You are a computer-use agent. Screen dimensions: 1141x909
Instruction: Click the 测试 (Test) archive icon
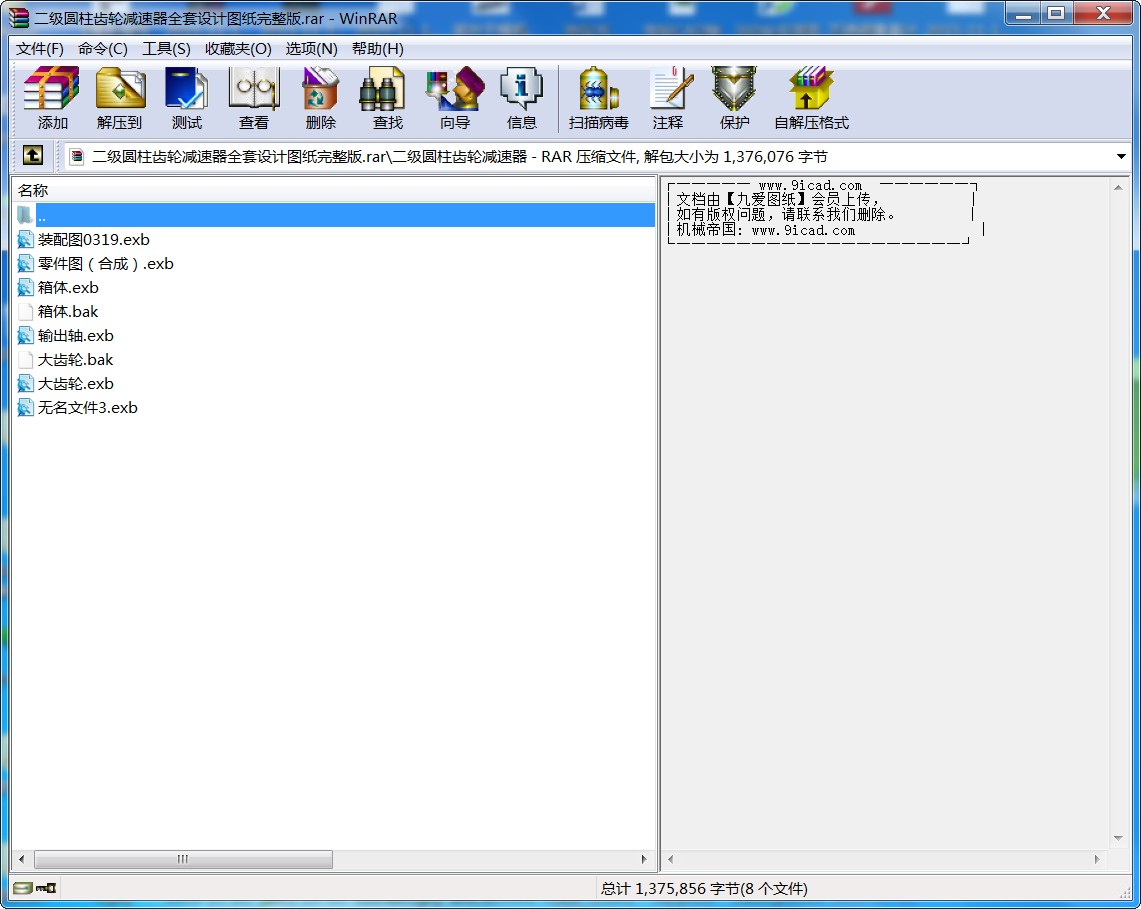pos(186,98)
